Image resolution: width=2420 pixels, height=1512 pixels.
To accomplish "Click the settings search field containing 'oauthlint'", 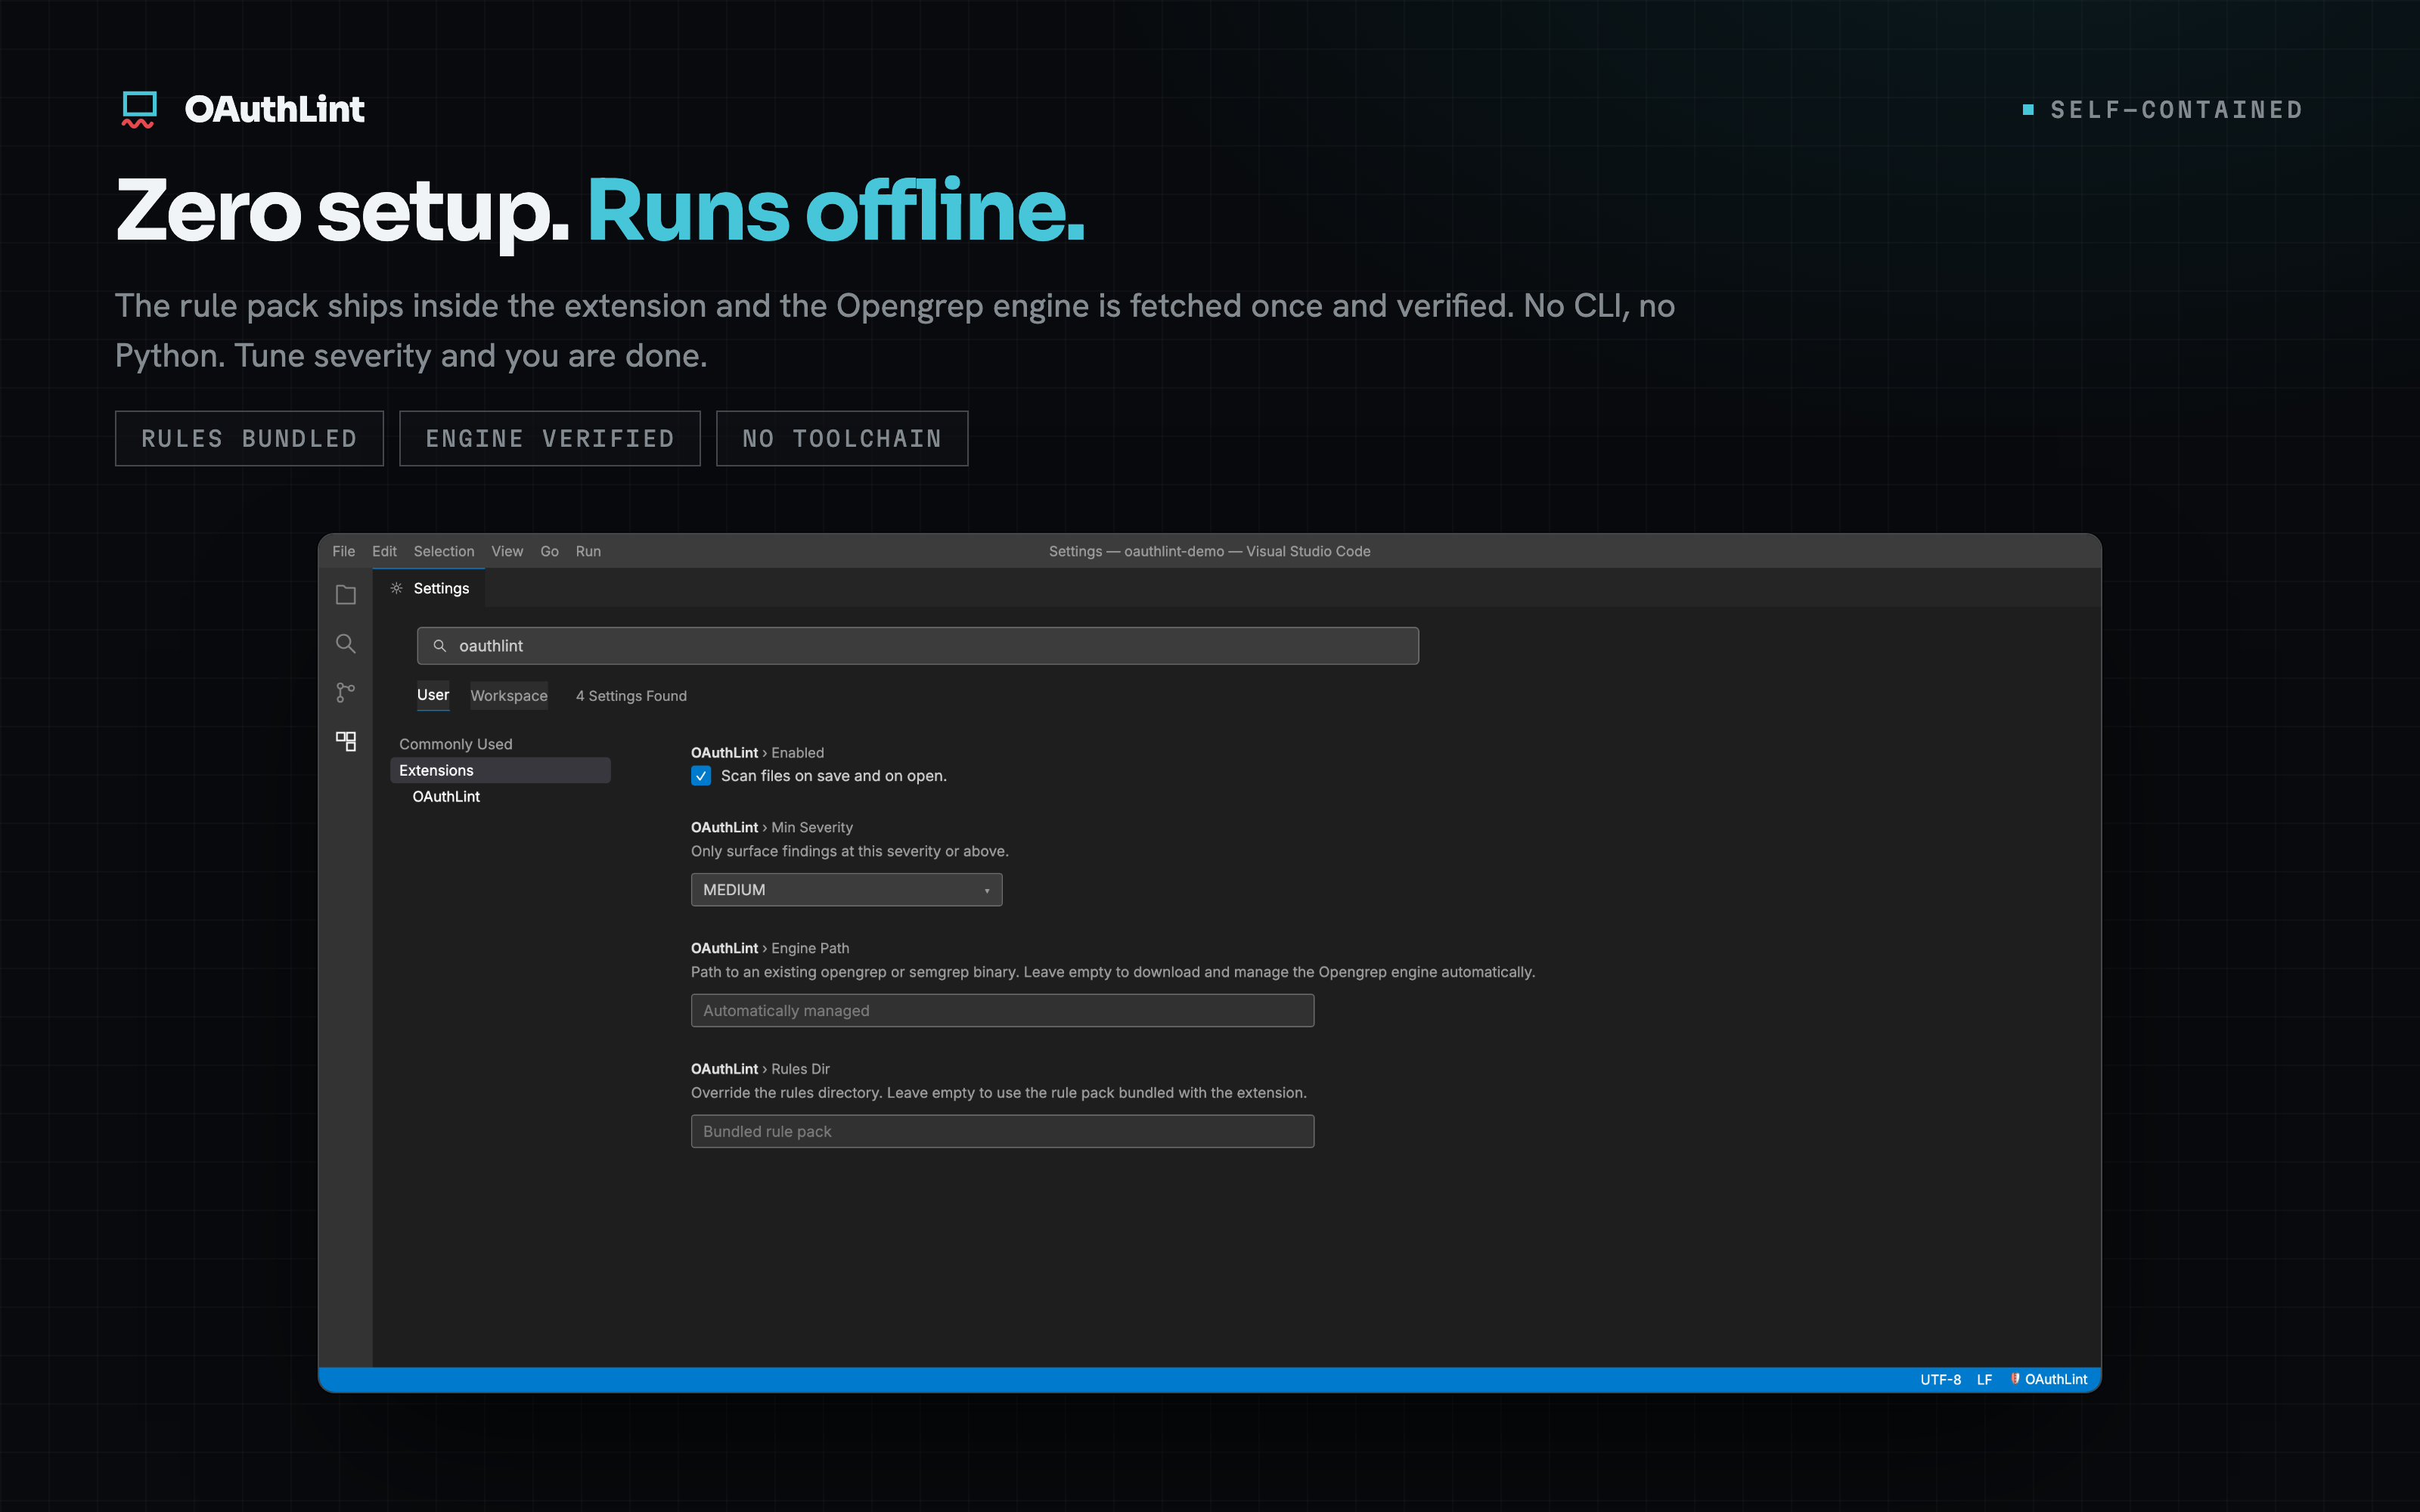I will (x=917, y=646).
